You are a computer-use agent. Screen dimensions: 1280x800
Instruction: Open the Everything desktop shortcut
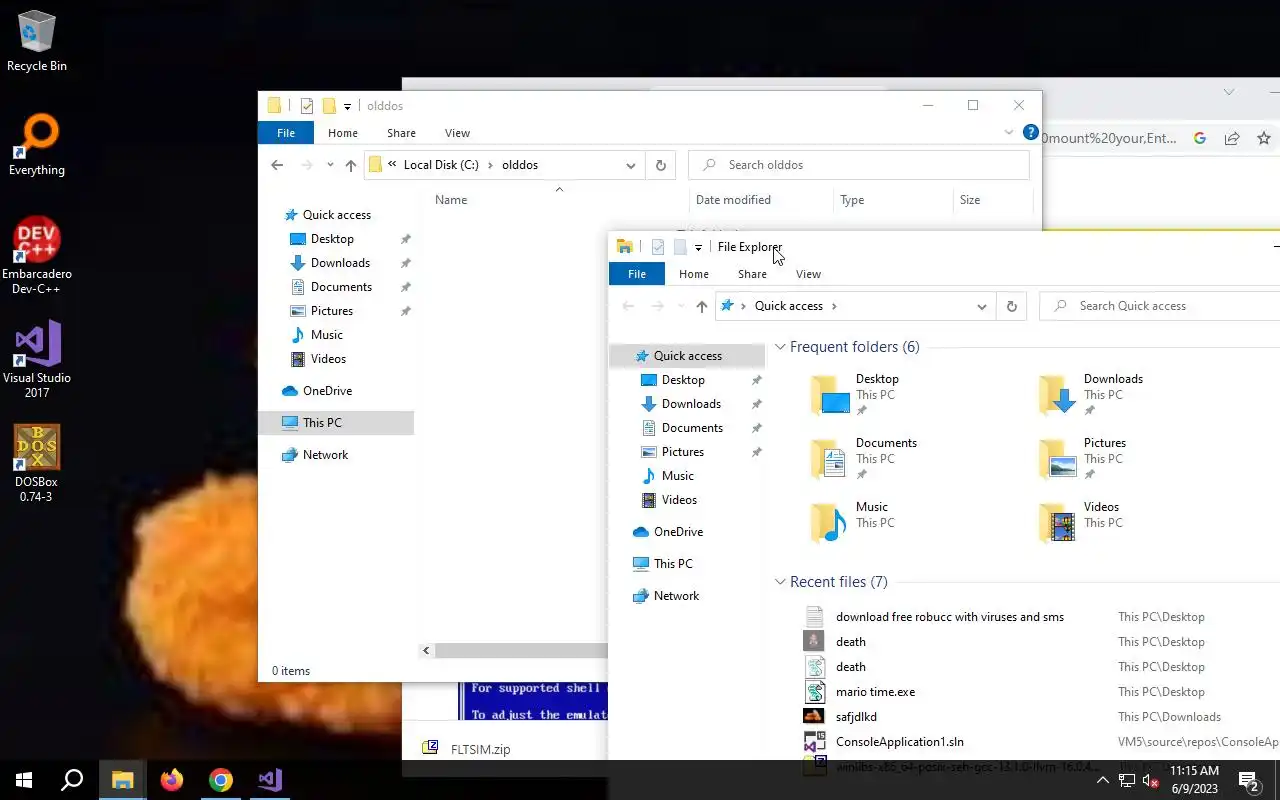click(37, 146)
